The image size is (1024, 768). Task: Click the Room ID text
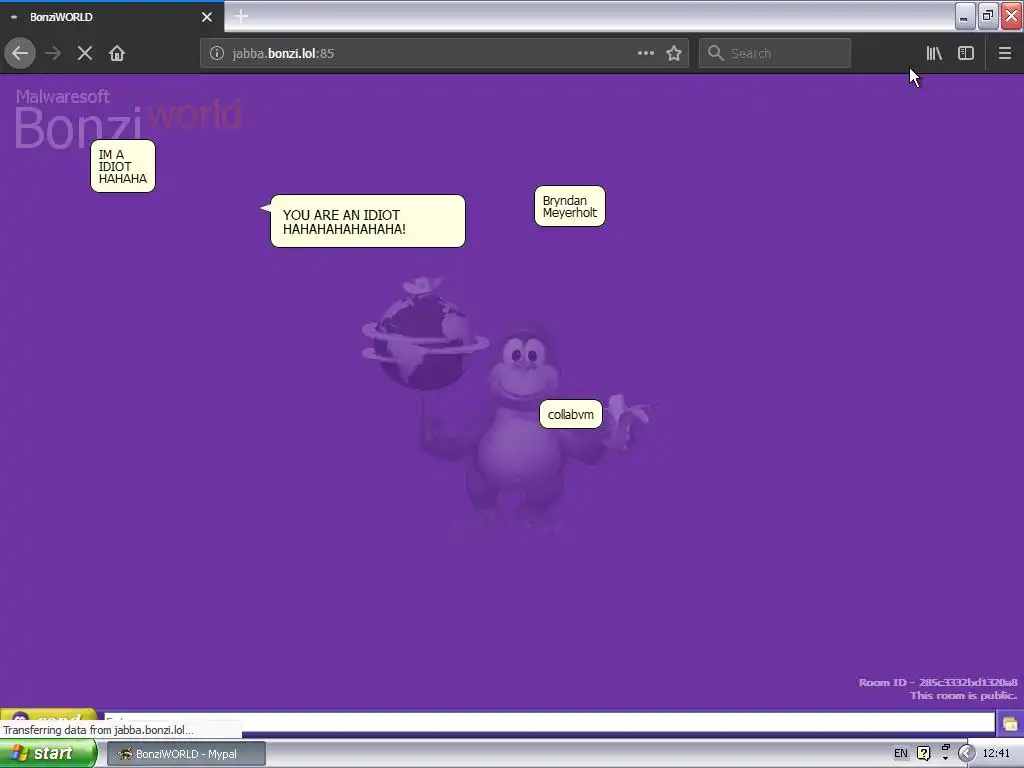938,682
